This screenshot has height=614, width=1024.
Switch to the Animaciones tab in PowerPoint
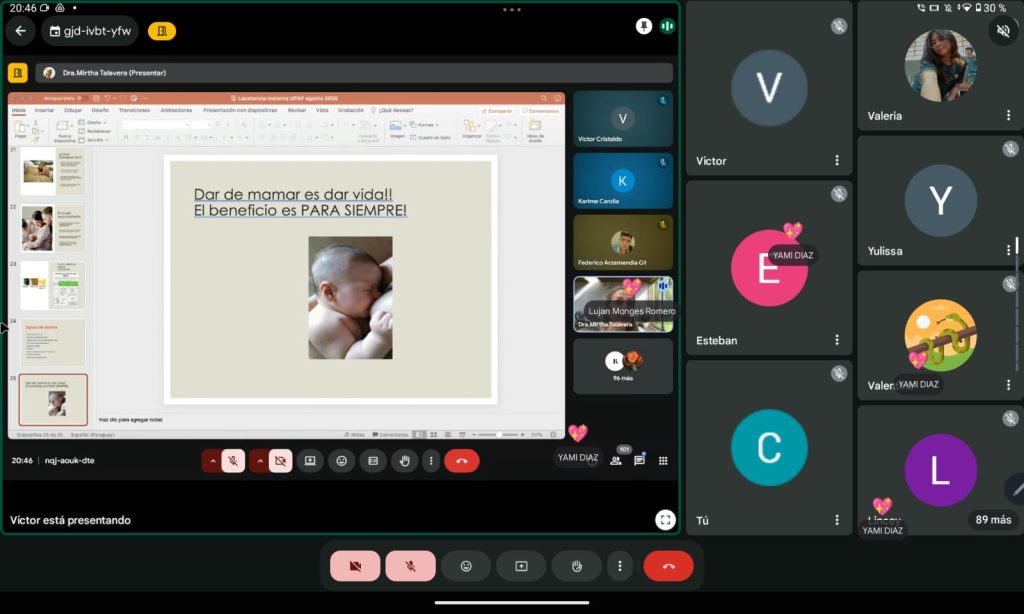pyautogui.click(x=176, y=110)
